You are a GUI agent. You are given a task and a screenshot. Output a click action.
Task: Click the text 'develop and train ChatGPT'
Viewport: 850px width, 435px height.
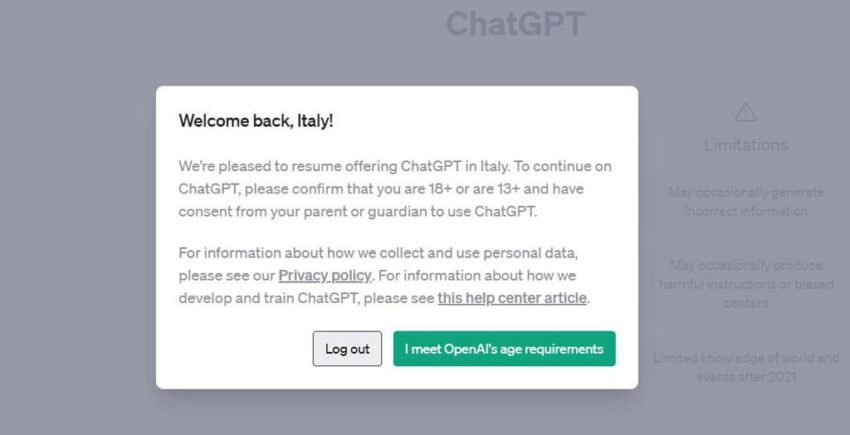(x=268, y=298)
